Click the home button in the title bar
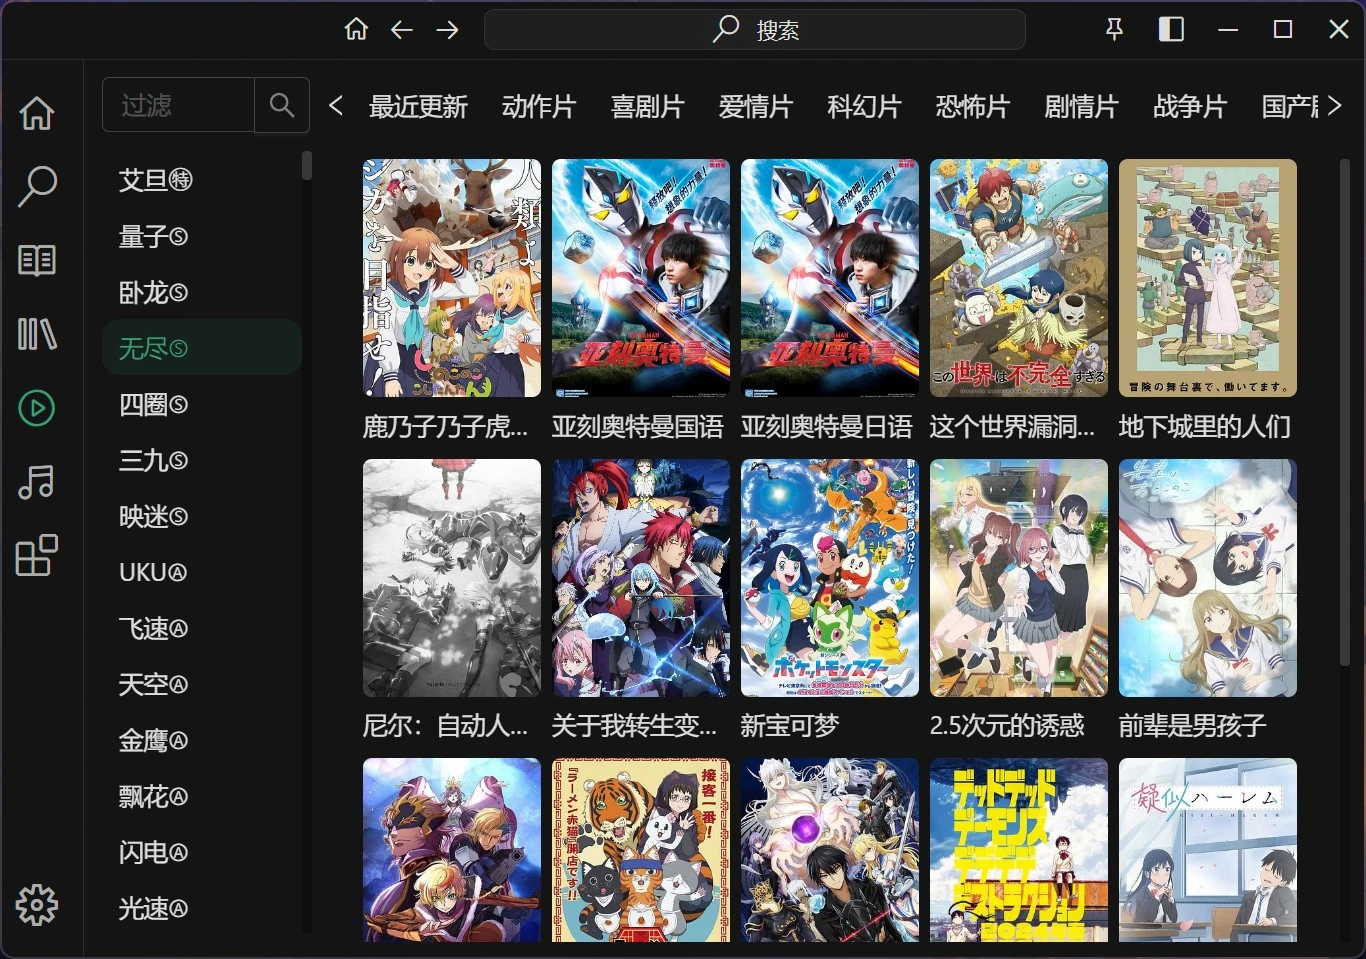The width and height of the screenshot is (1366, 959). [356, 29]
